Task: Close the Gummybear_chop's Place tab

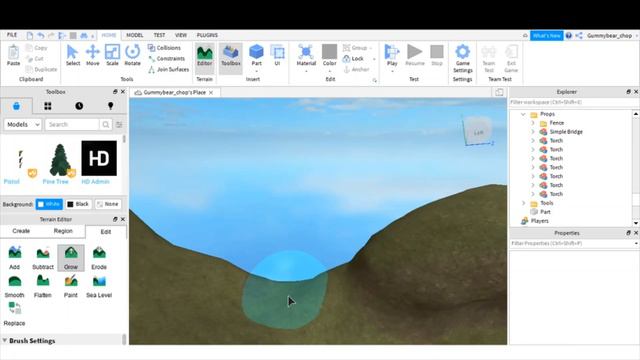Action: point(211,93)
